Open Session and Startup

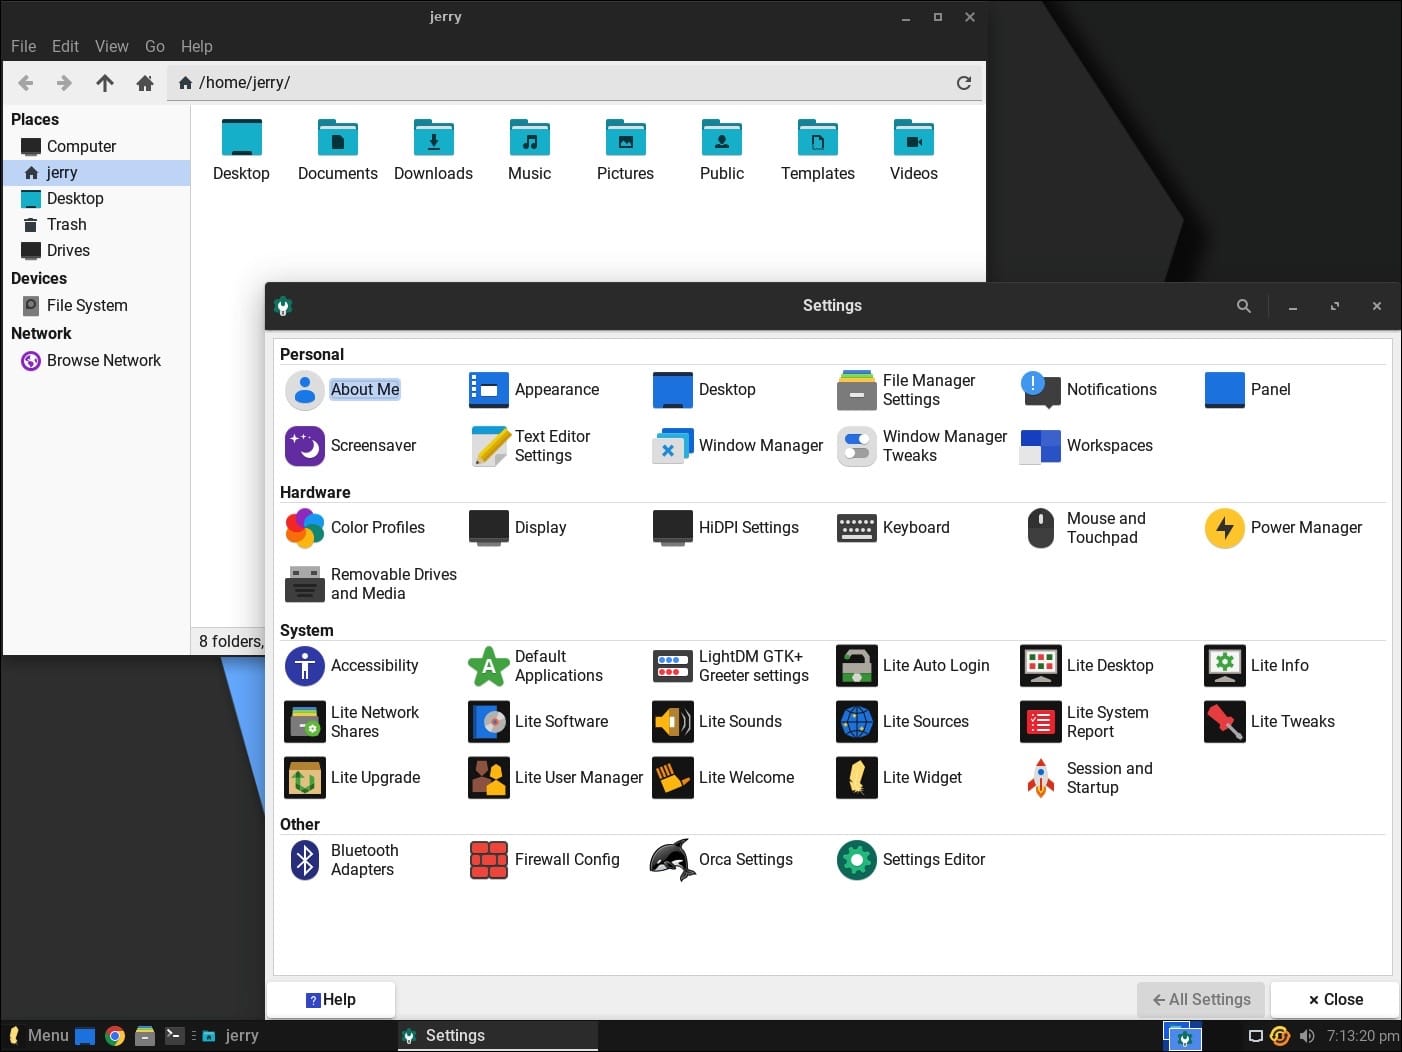(x=1089, y=777)
